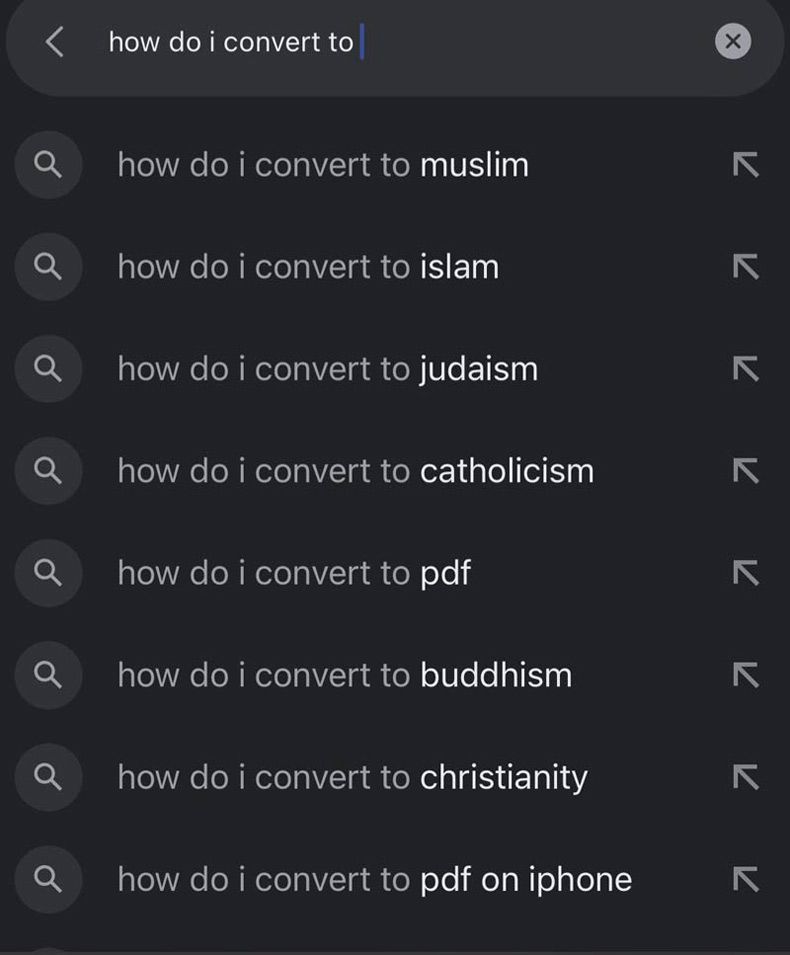Tap the arrow next to 'pdf on iphone'
Viewport: 790px width, 955px height.
tap(745, 879)
